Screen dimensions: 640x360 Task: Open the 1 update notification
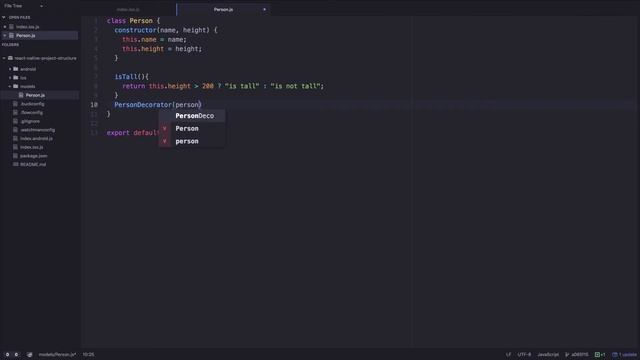pyautogui.click(x=624, y=355)
